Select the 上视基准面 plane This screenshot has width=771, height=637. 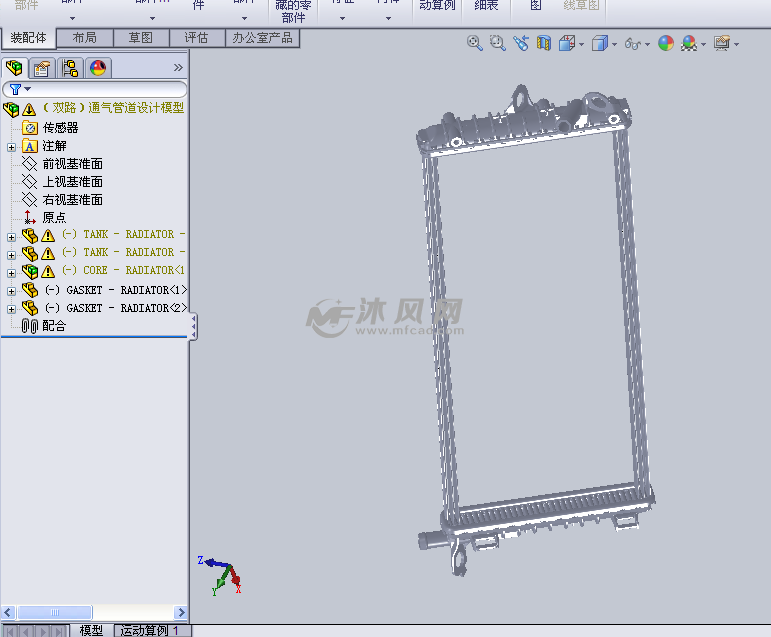pos(73,182)
